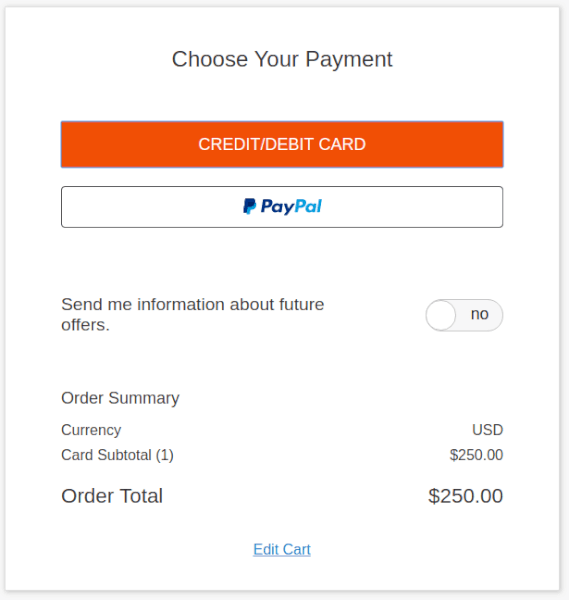Click the white knob of the offers switch
569x600 pixels.
[441, 315]
